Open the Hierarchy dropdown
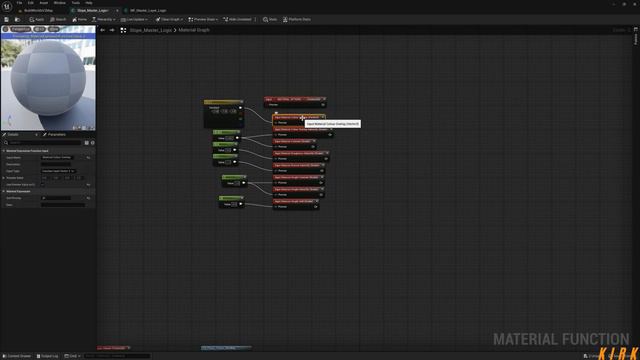The height and width of the screenshot is (360, 640). (103, 20)
